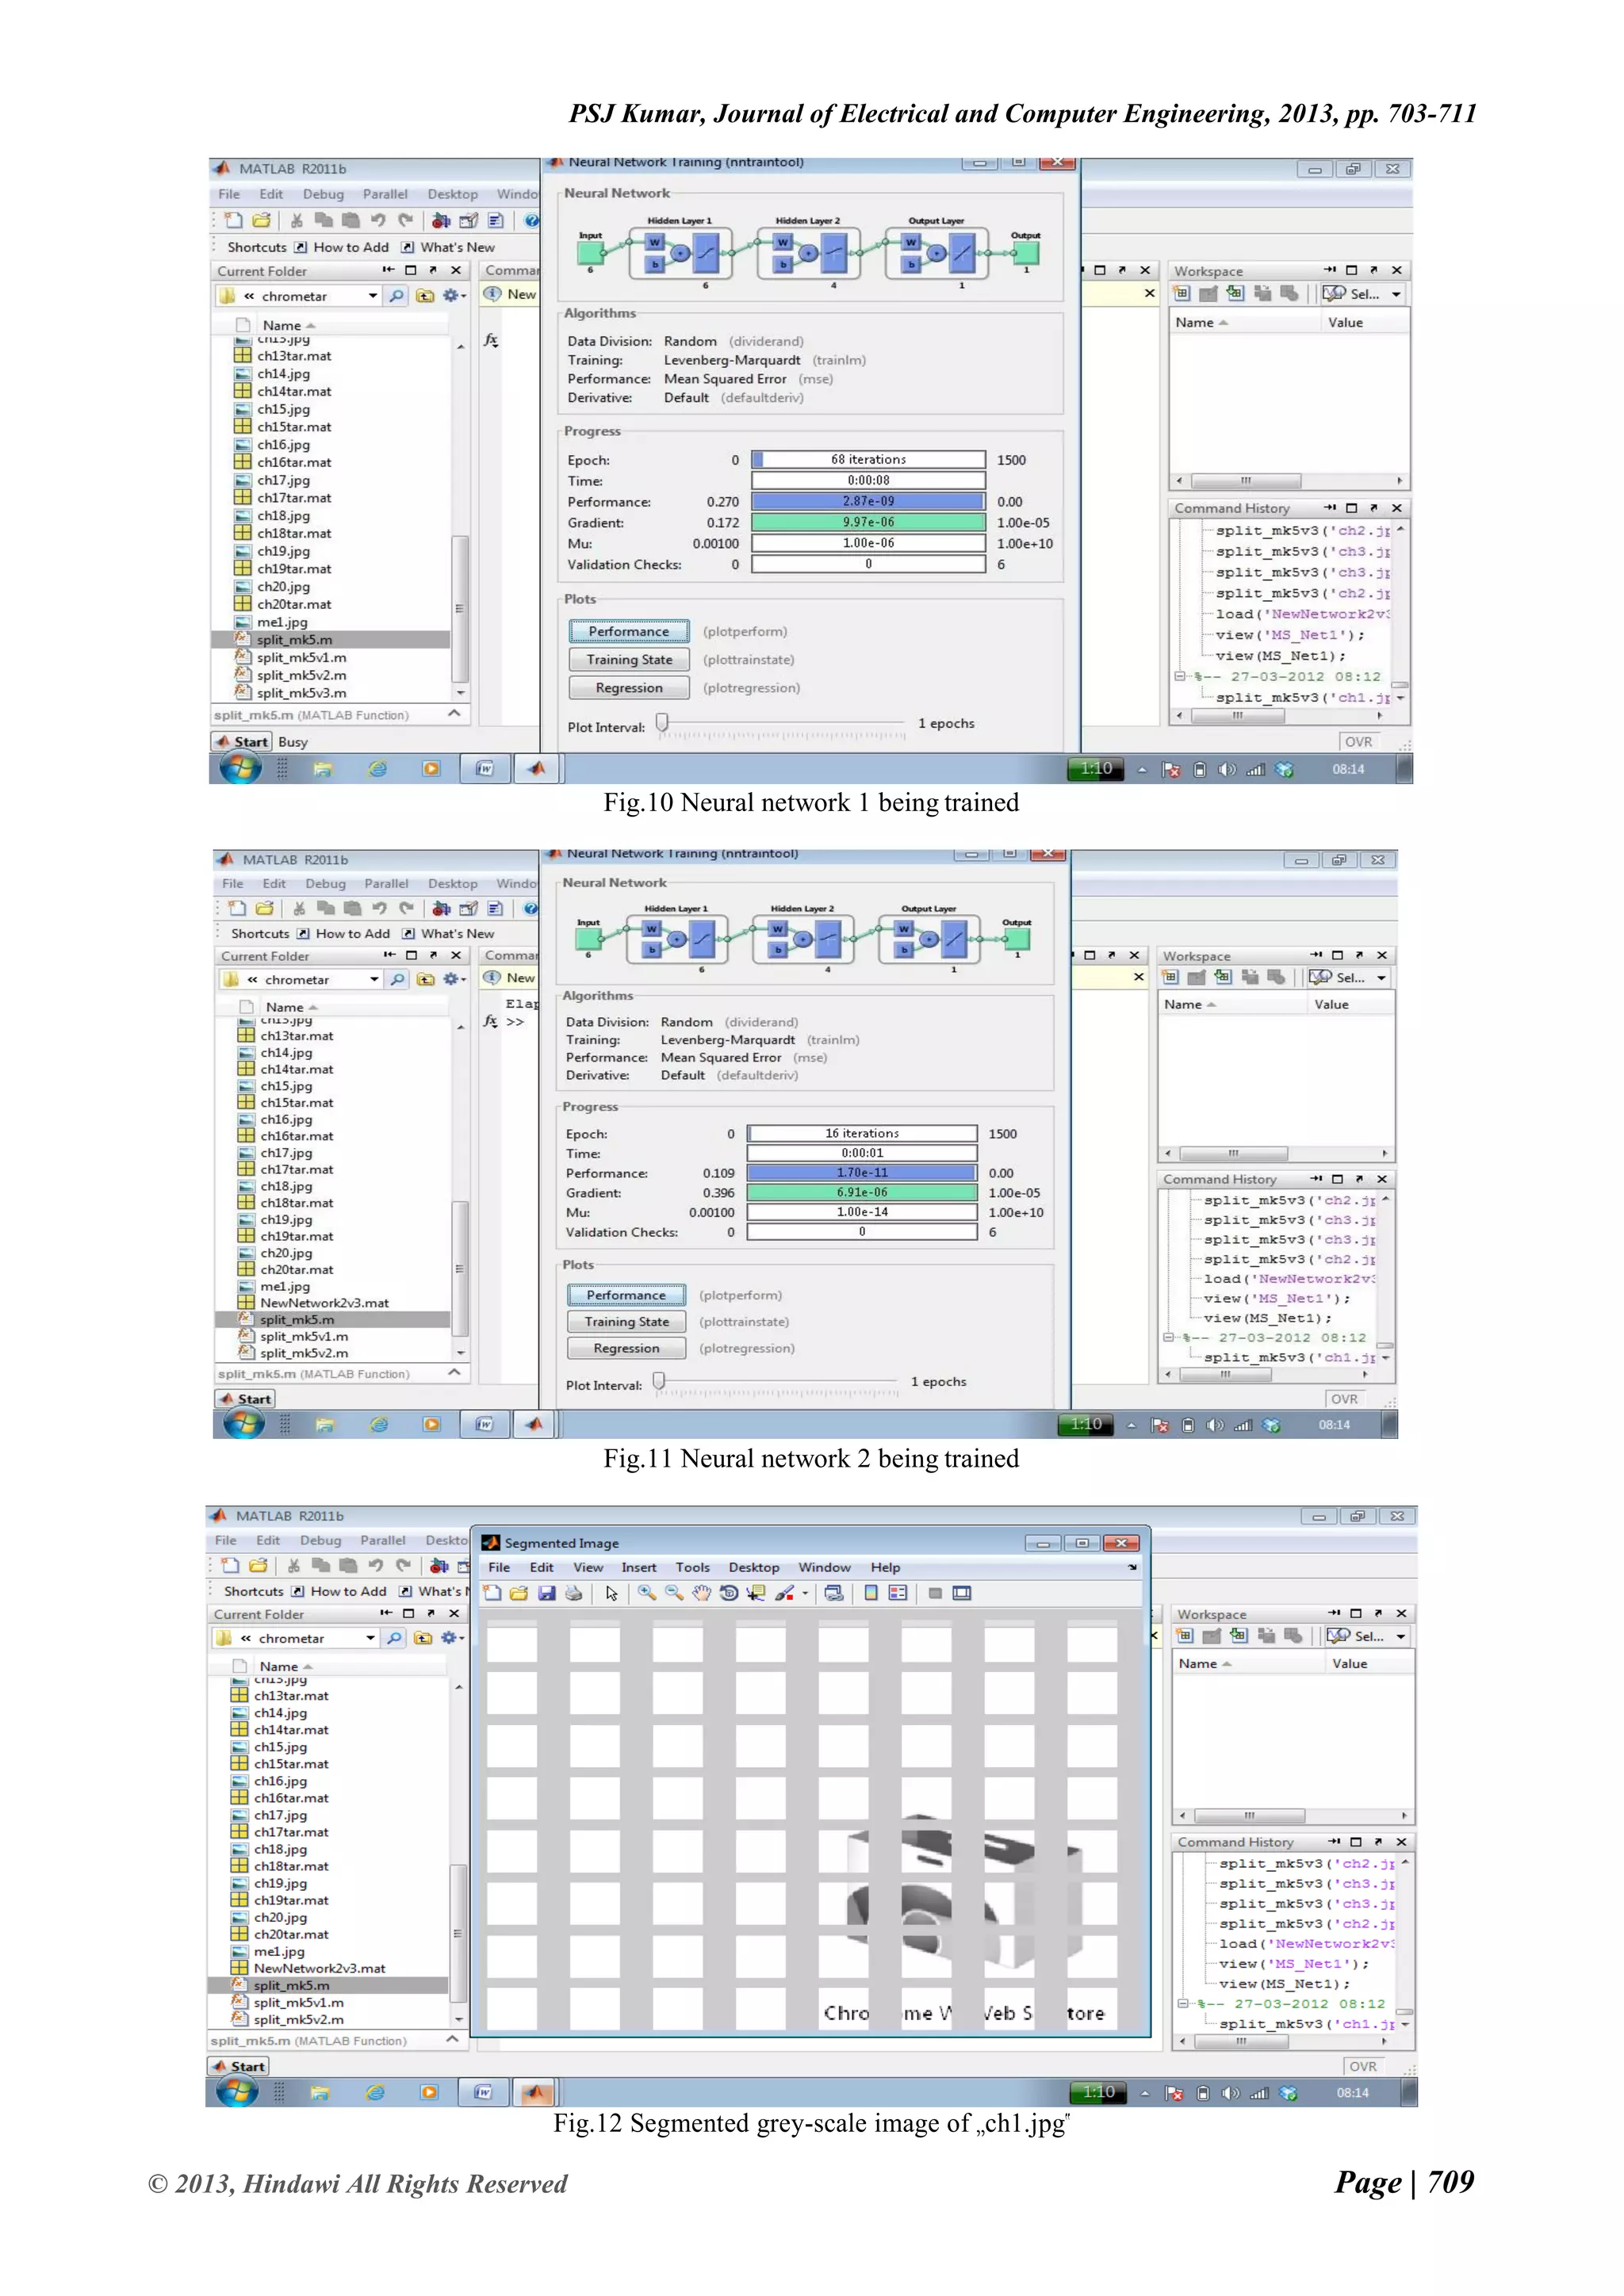Open the chrometar folder dropdown in Fig.10
The height and width of the screenshot is (2296, 1624).
373,296
